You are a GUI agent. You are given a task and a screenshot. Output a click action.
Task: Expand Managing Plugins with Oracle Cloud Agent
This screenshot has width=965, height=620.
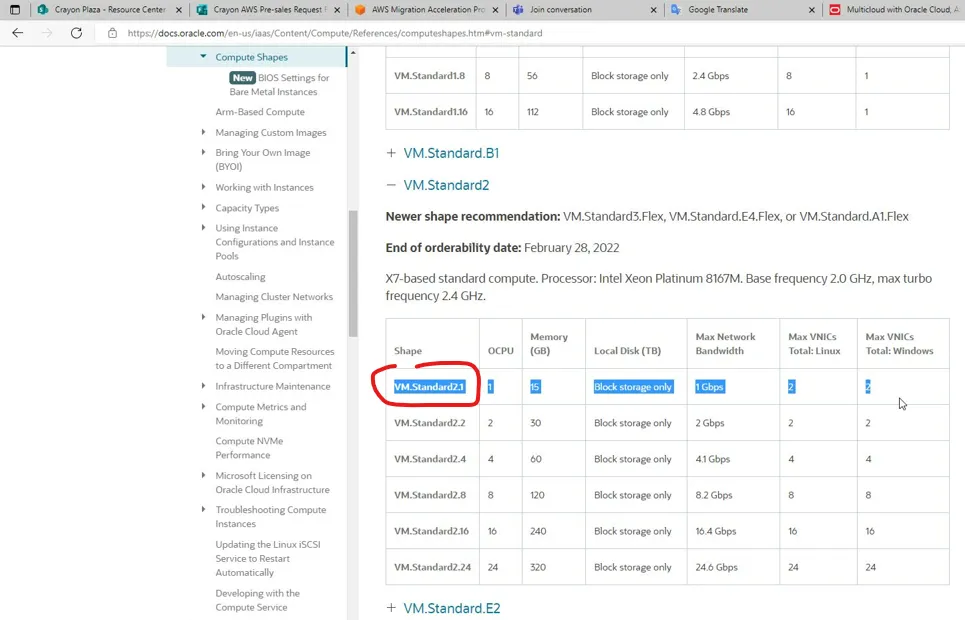203,317
